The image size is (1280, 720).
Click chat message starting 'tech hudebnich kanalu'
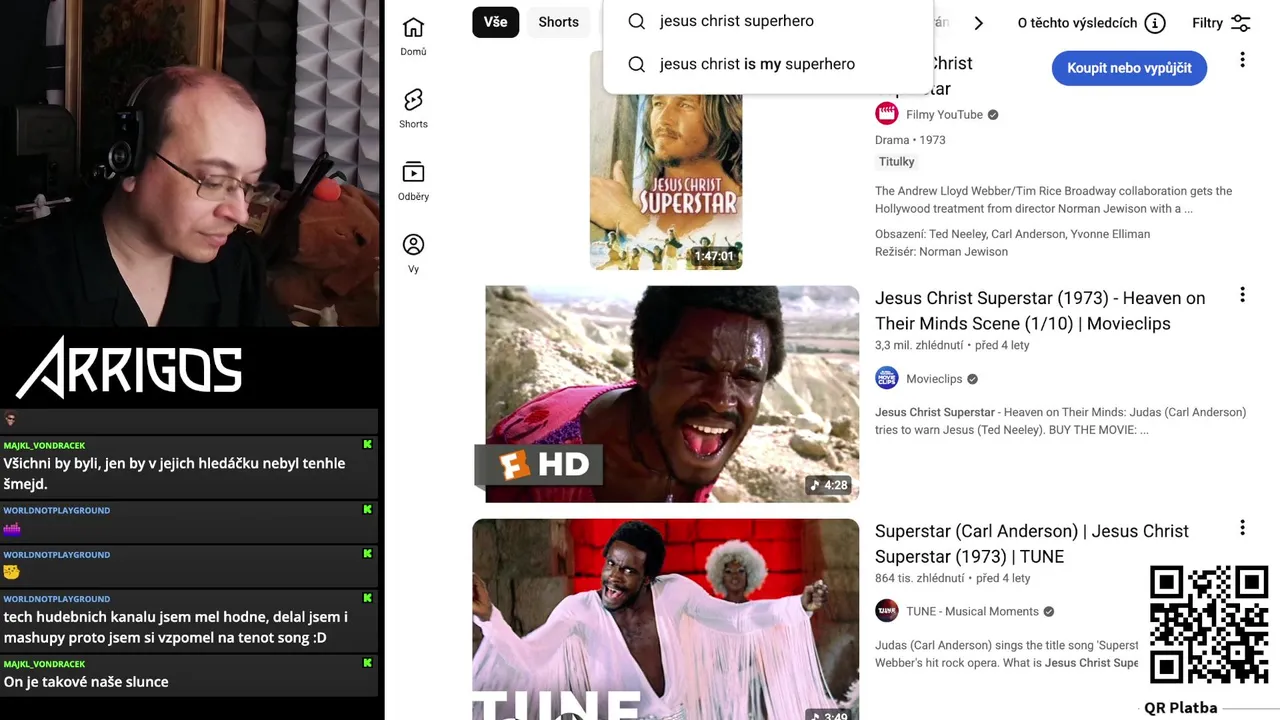click(175, 628)
